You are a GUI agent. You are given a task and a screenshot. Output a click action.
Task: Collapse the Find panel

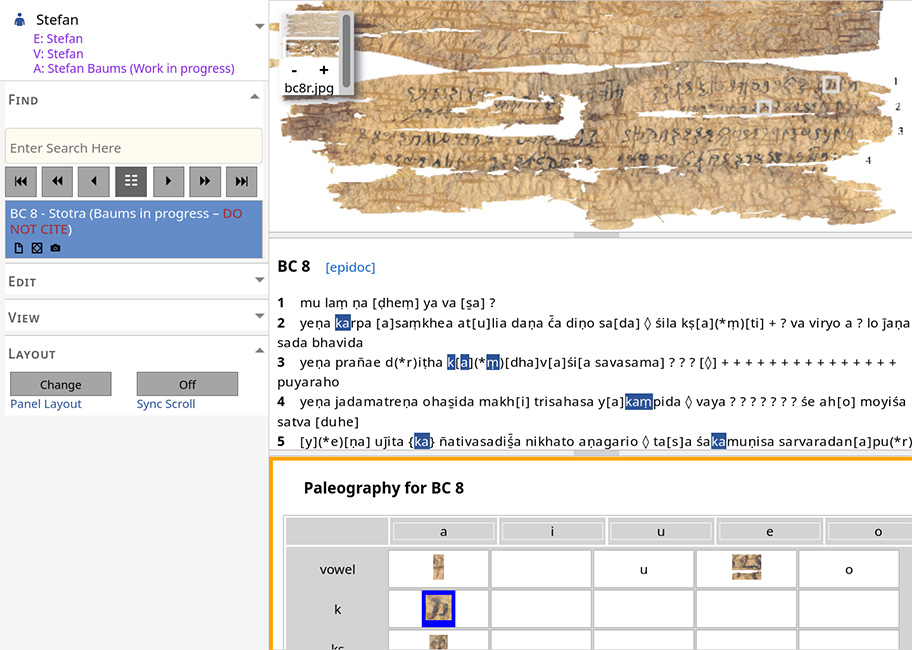coord(254,98)
